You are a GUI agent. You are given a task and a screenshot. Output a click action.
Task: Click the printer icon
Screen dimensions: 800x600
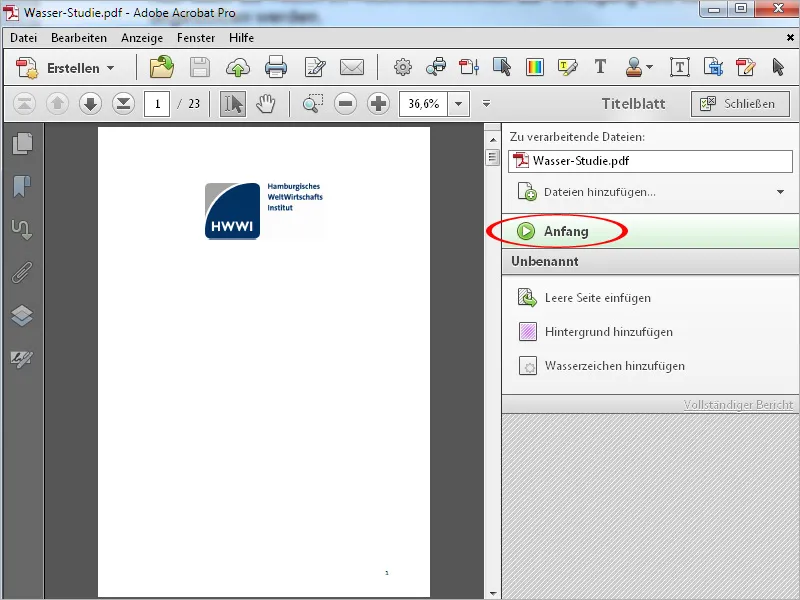(x=276, y=67)
